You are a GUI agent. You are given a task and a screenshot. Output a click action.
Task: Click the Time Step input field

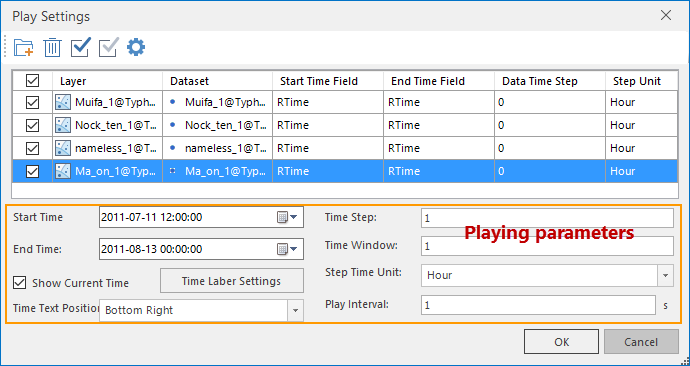coord(547,218)
